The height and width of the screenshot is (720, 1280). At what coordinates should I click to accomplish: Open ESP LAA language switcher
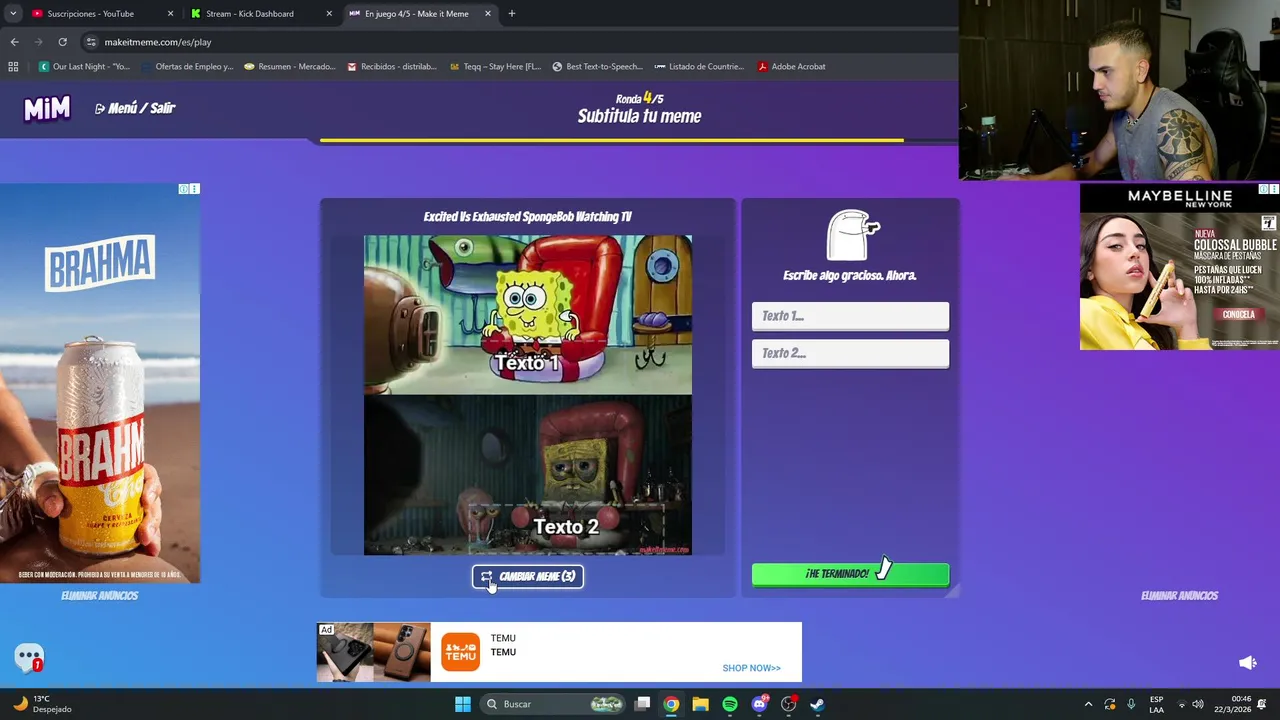[x=1156, y=704]
